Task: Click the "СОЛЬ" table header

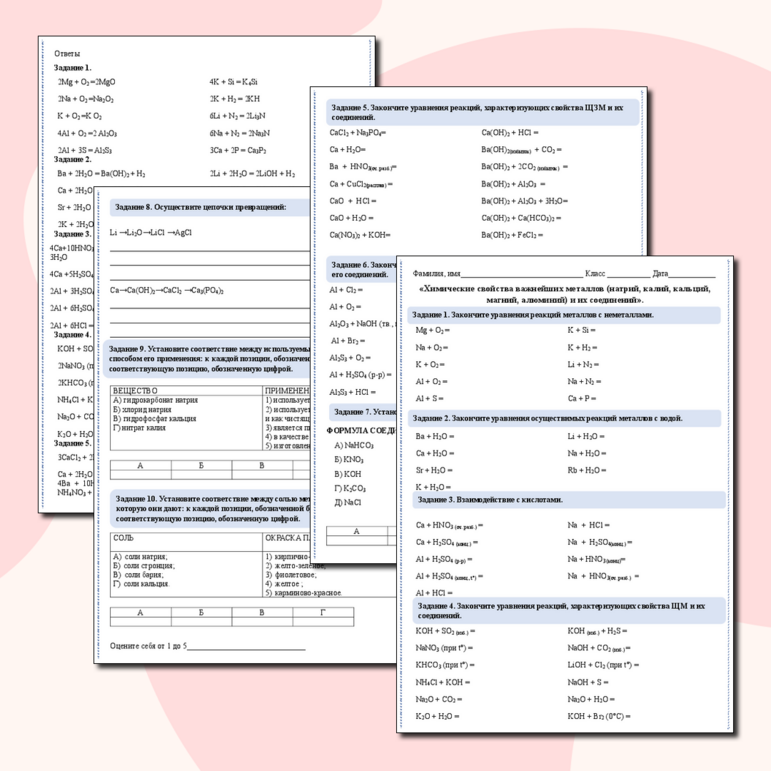Action: tap(123, 538)
